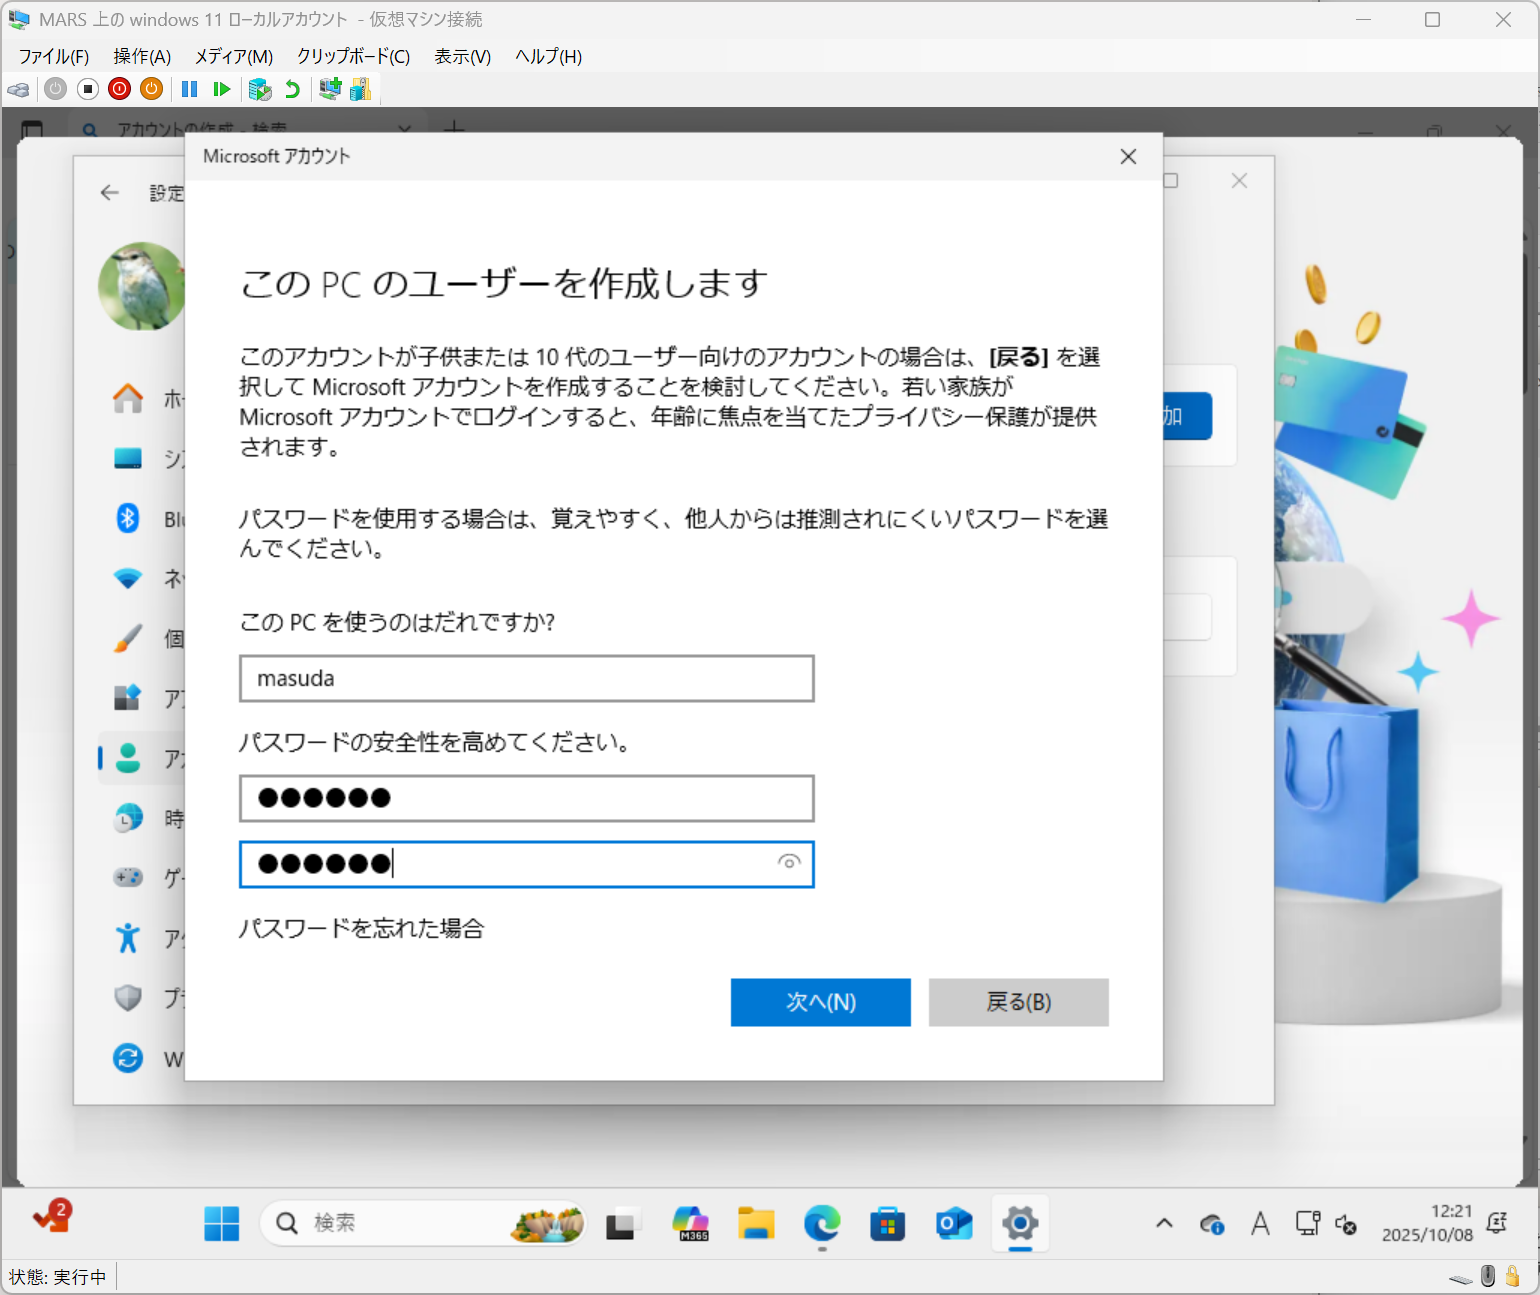Click the masuda user name field

(526, 678)
